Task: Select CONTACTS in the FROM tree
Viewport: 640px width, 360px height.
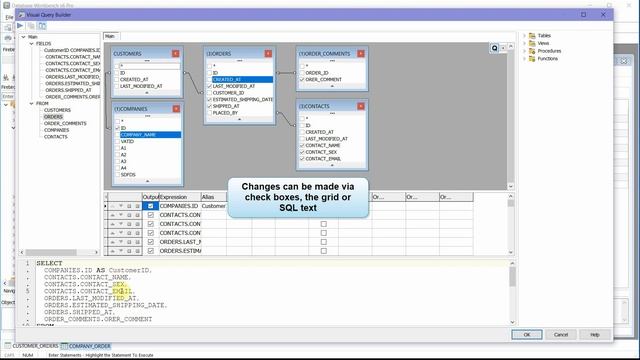Action: (56, 137)
